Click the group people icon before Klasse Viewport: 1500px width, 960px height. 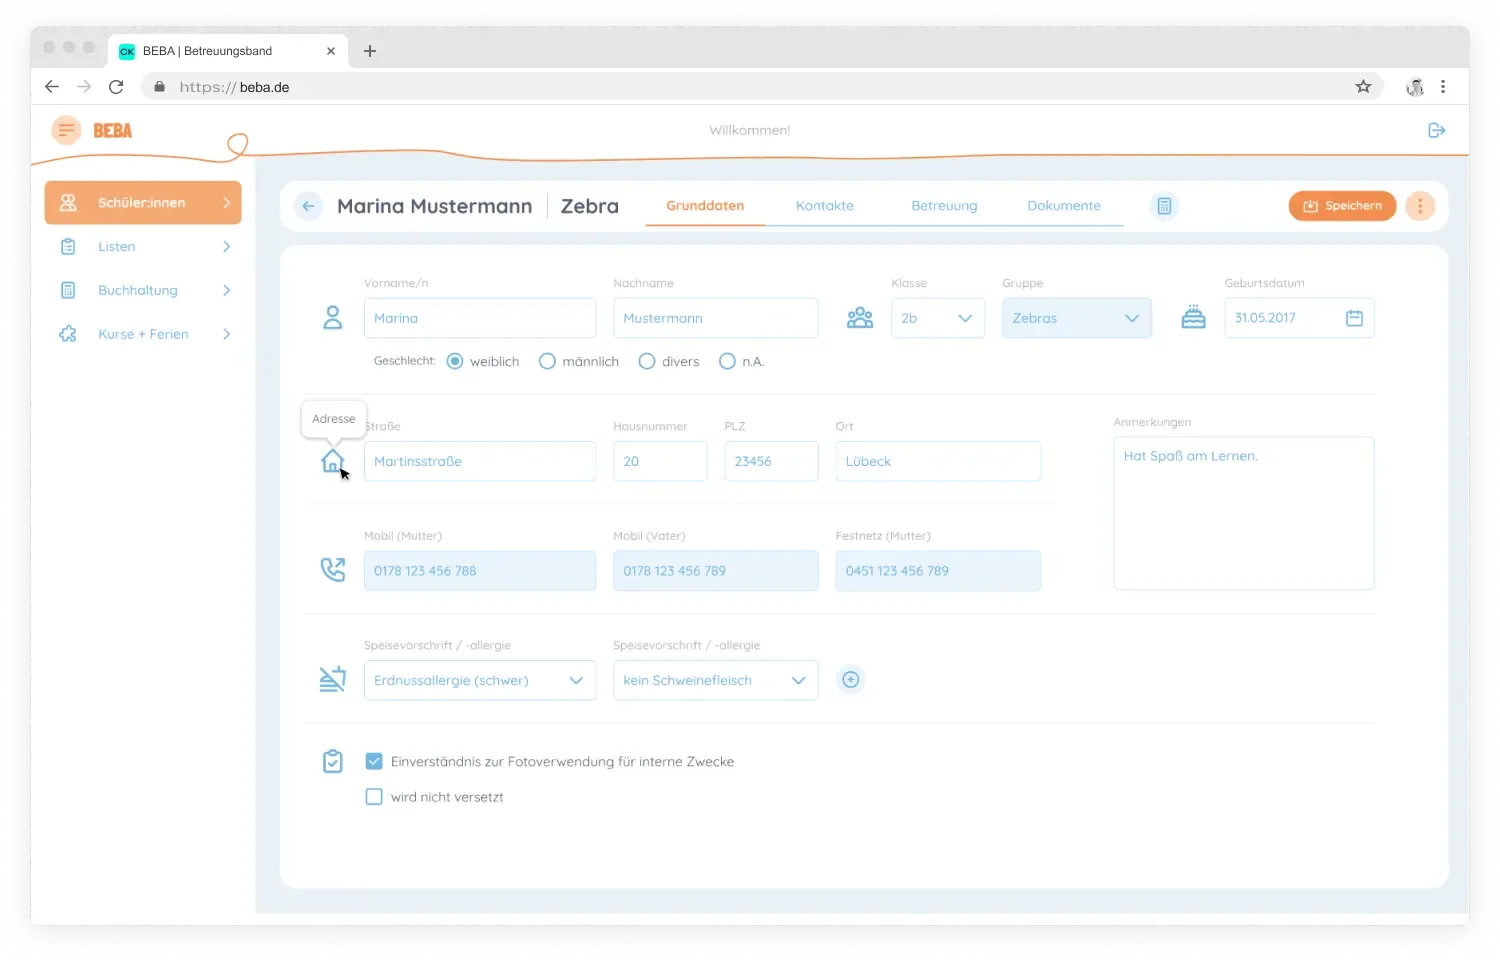click(860, 318)
